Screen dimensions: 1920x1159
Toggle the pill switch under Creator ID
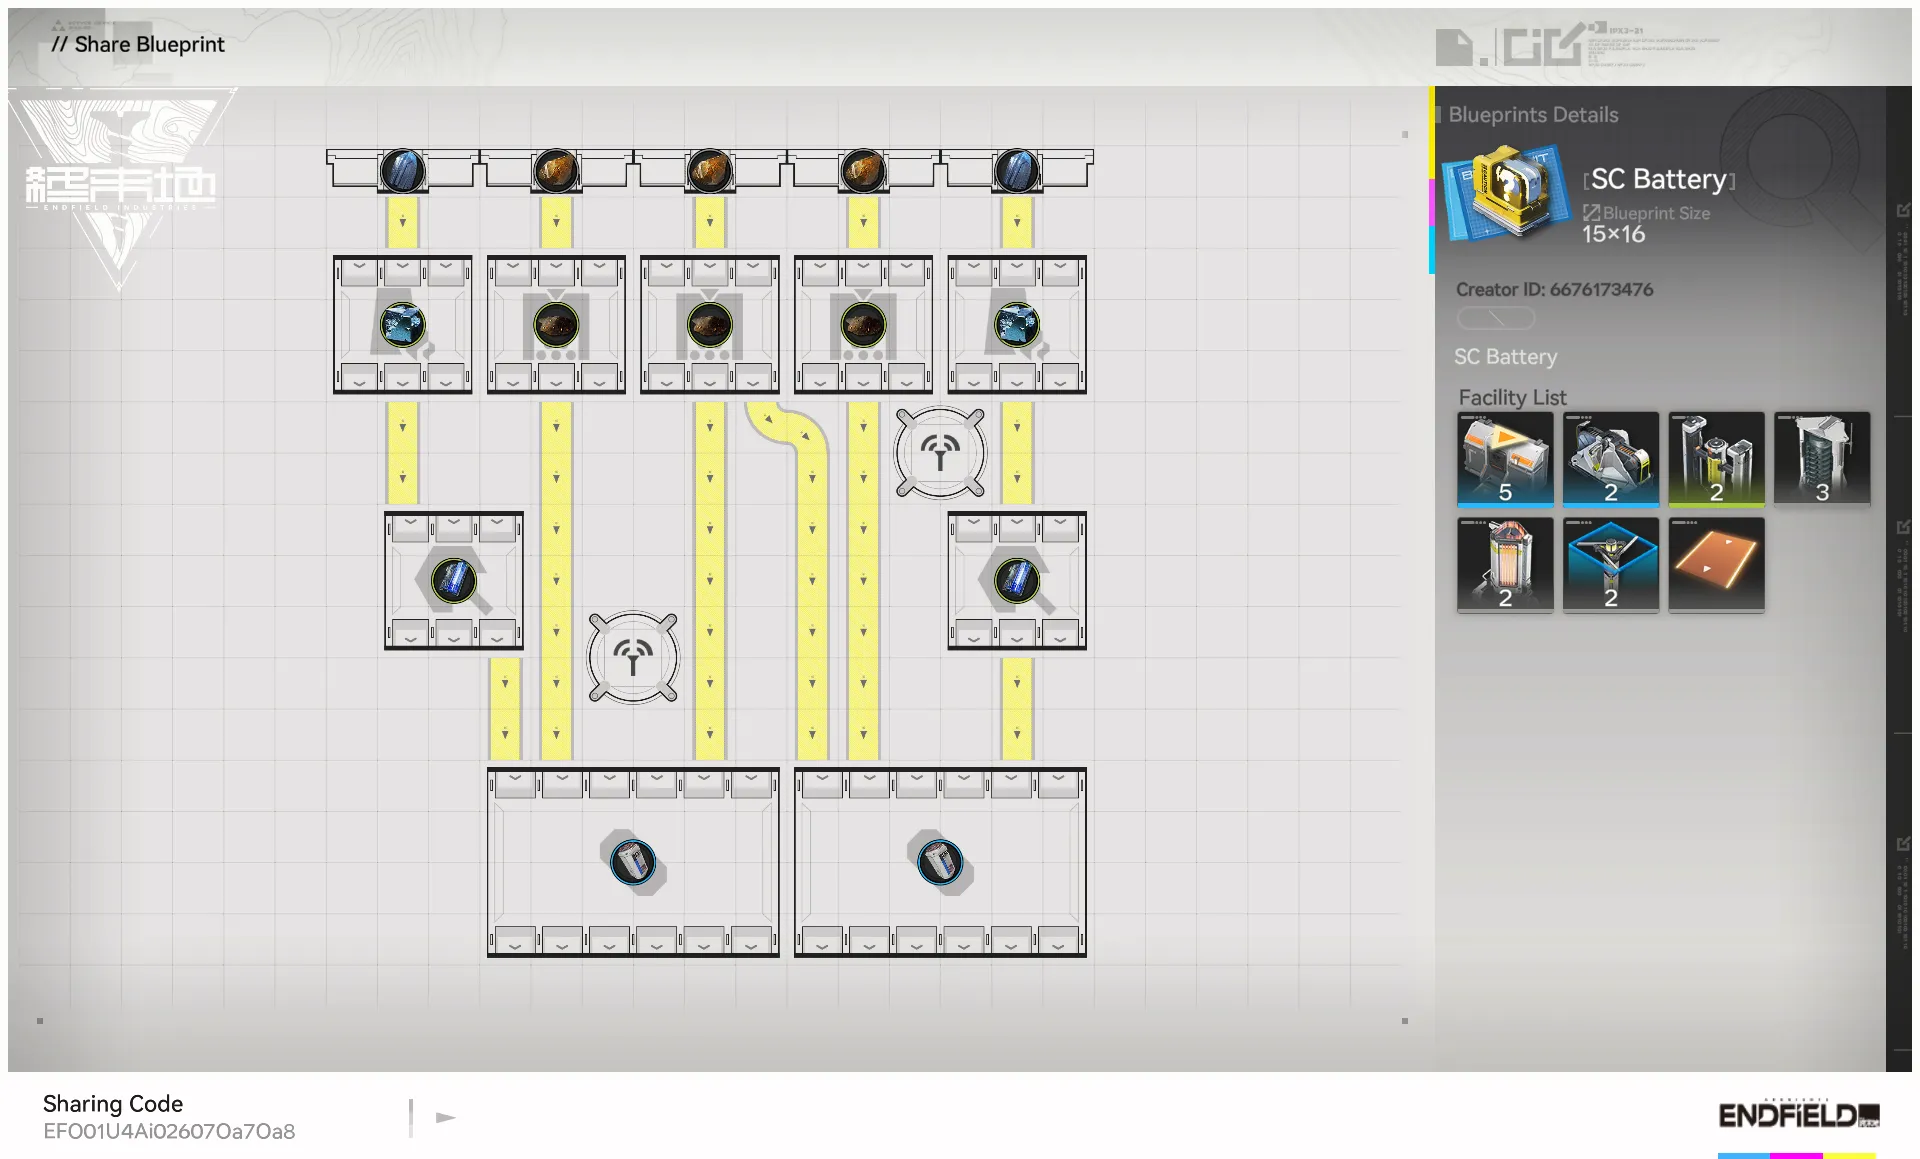[1495, 318]
